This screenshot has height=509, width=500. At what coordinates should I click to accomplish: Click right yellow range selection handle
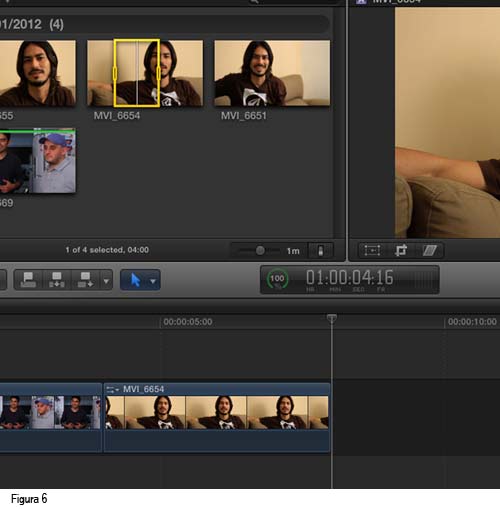tap(158, 73)
